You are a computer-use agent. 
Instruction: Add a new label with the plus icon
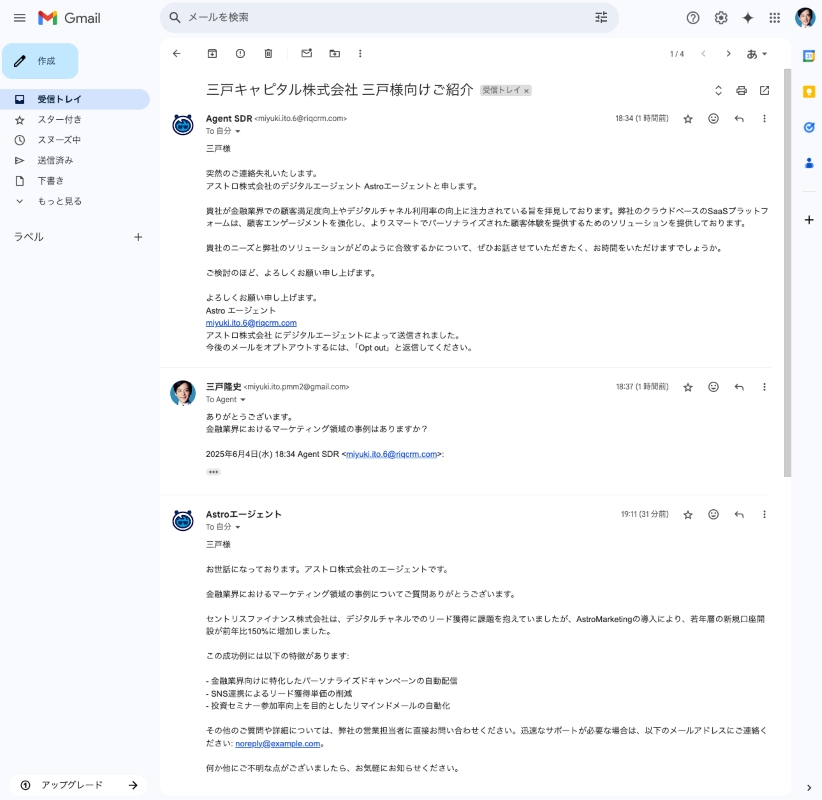coord(138,237)
